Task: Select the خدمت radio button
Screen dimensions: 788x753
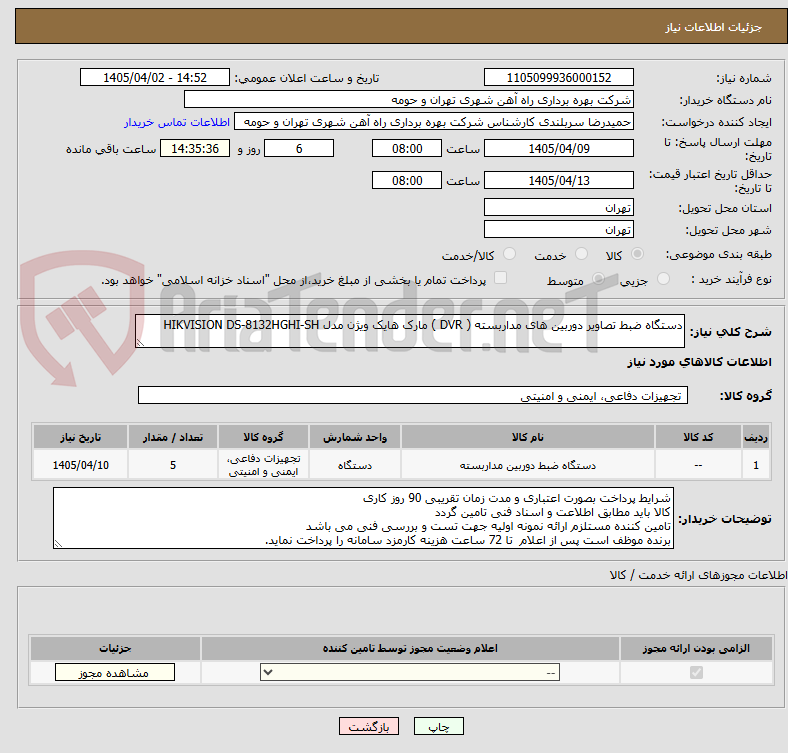Action: point(581,254)
